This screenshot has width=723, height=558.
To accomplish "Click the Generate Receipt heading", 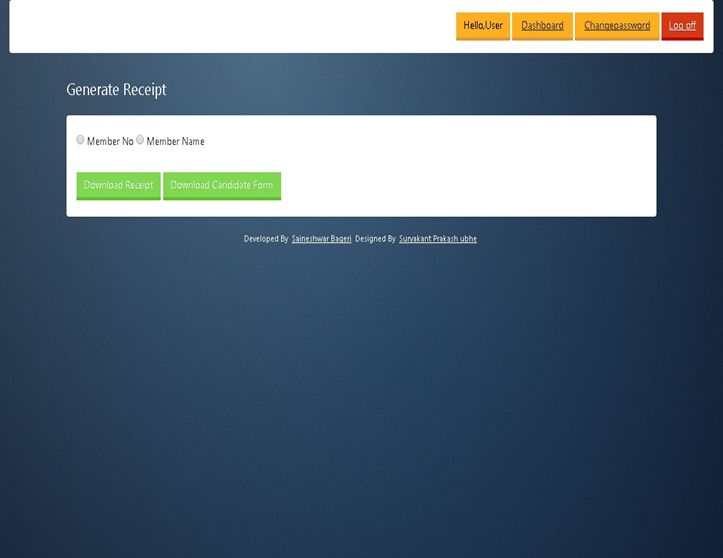I will pos(116,89).
